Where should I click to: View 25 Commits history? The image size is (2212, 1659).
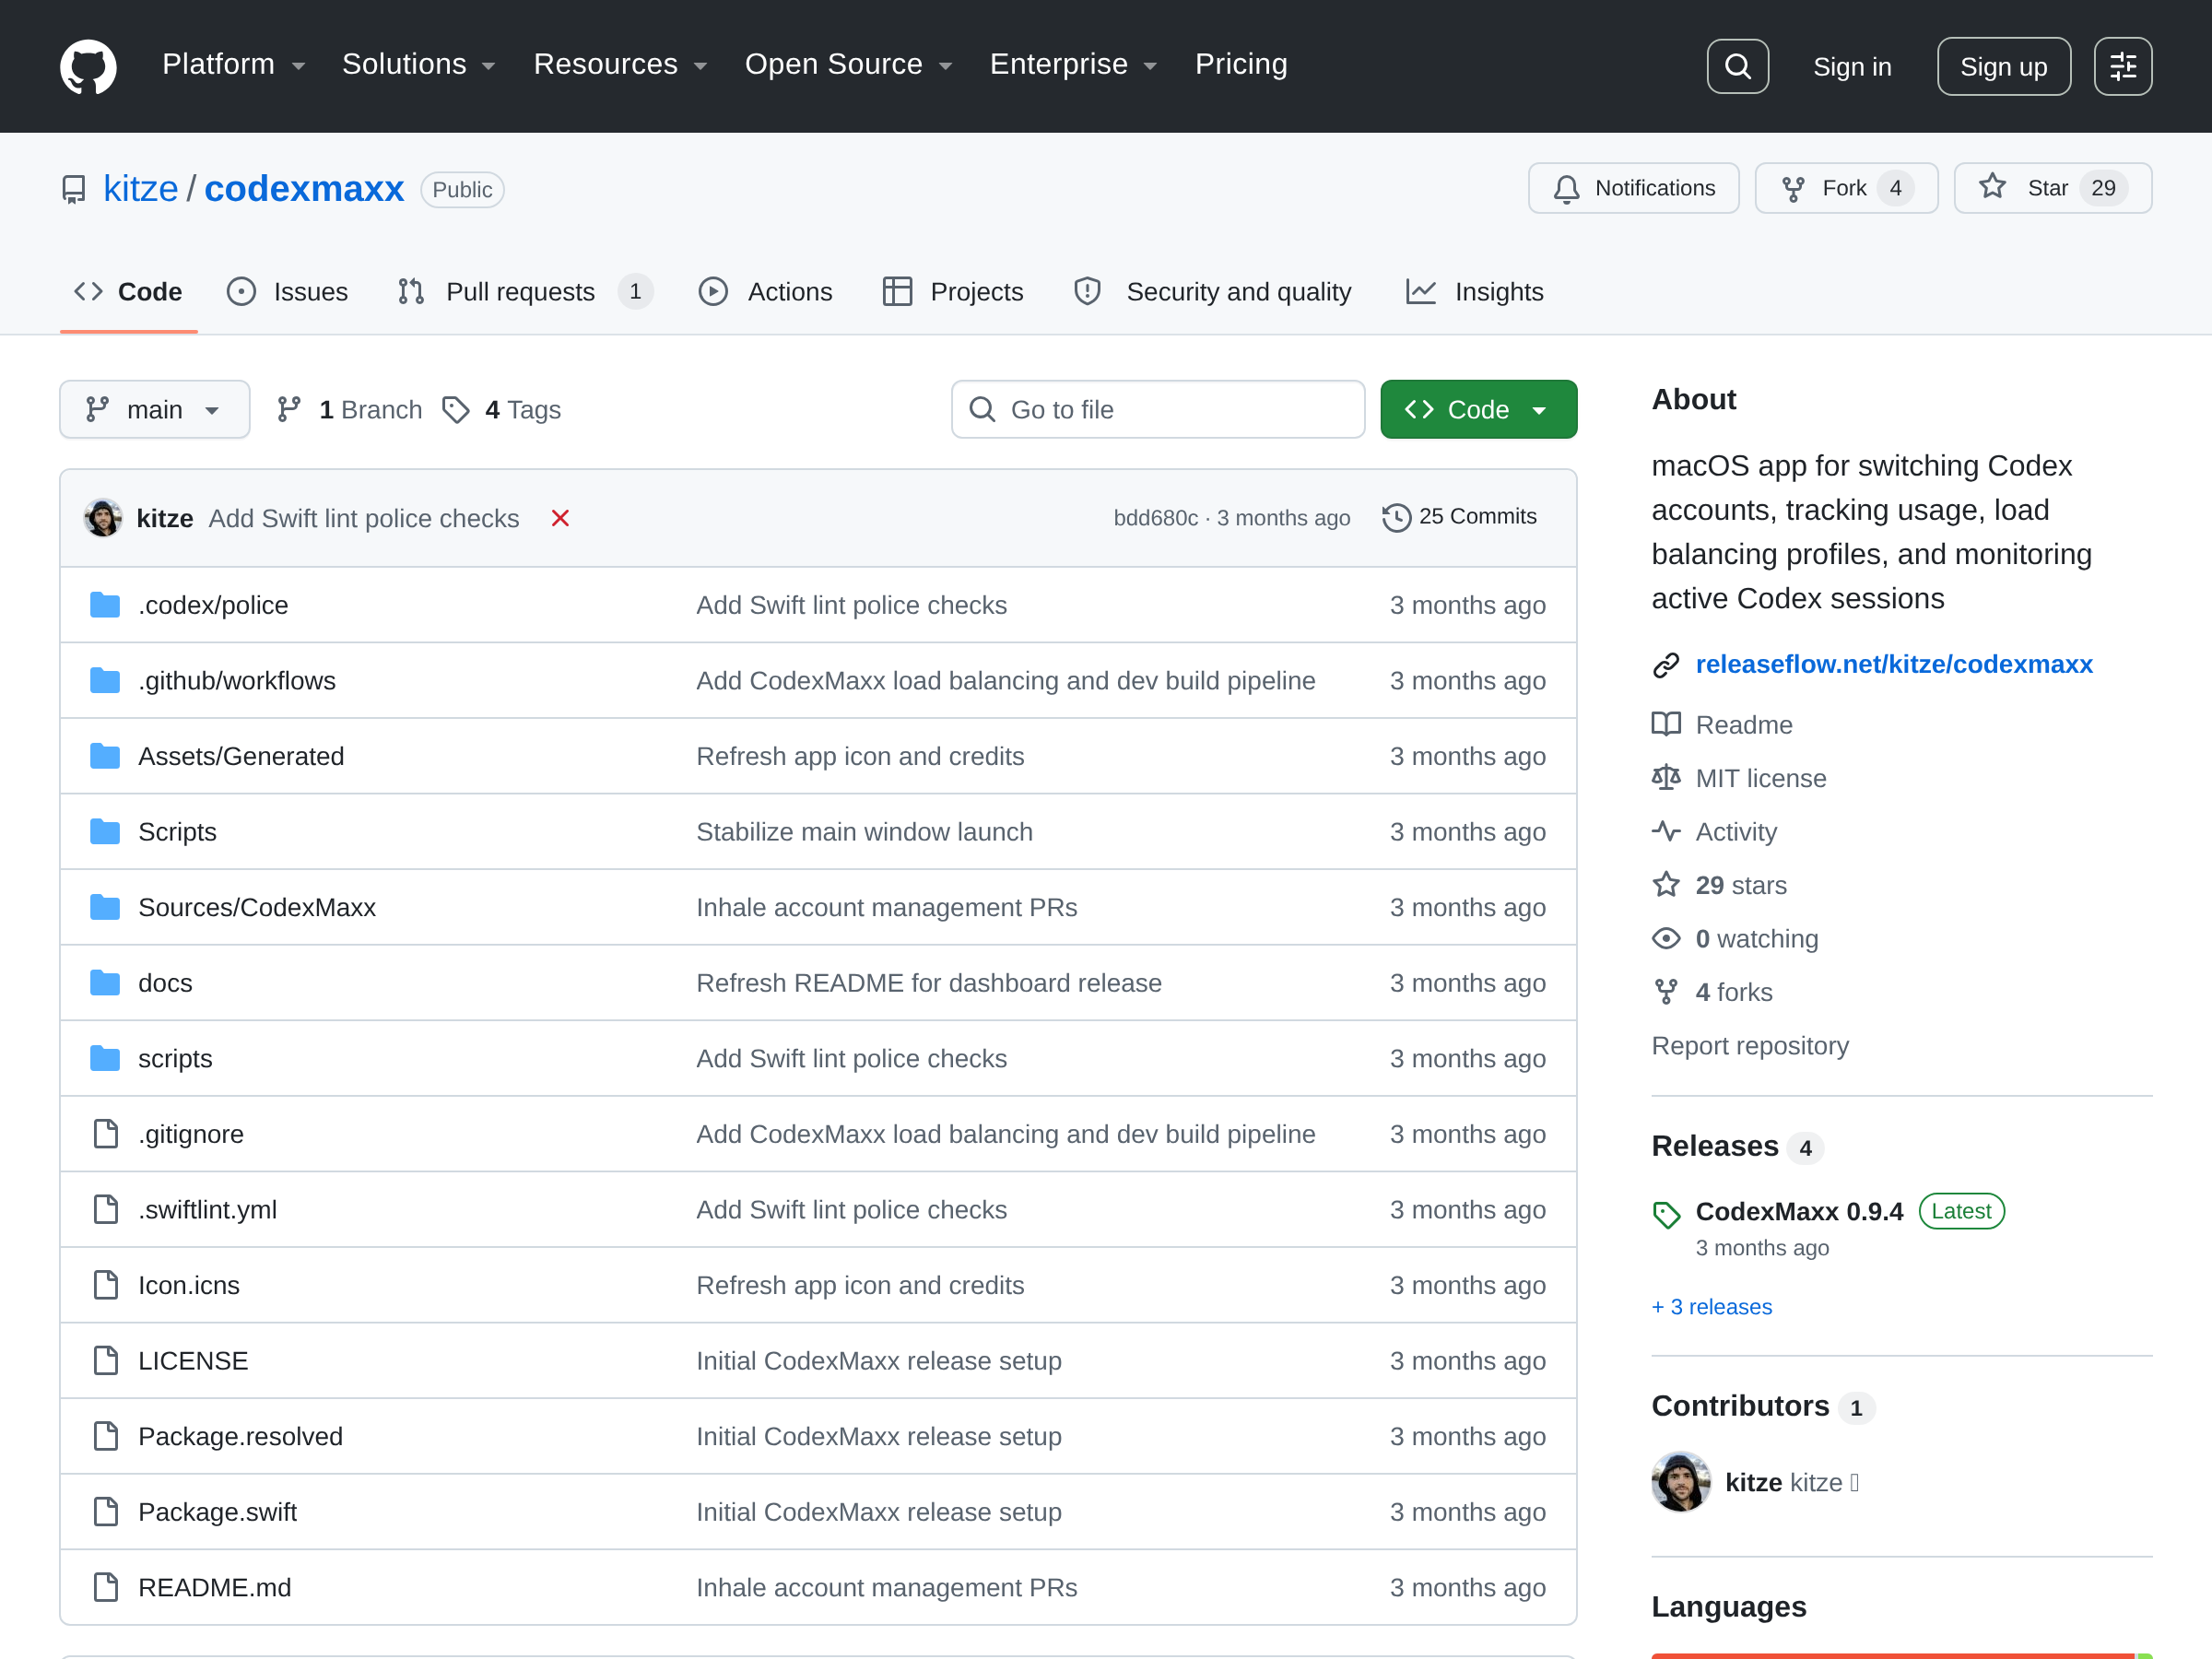(x=1460, y=517)
